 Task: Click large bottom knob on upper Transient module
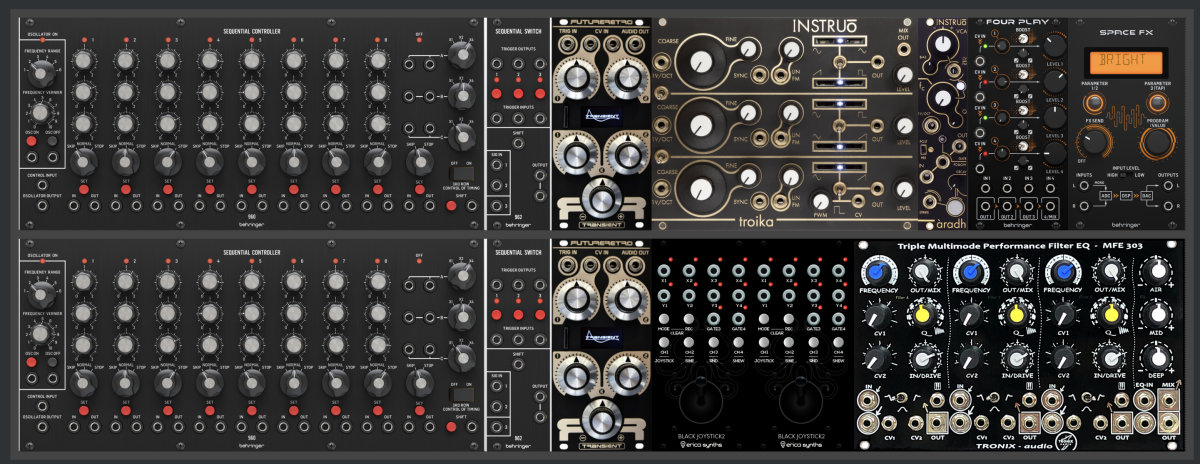click(x=601, y=198)
